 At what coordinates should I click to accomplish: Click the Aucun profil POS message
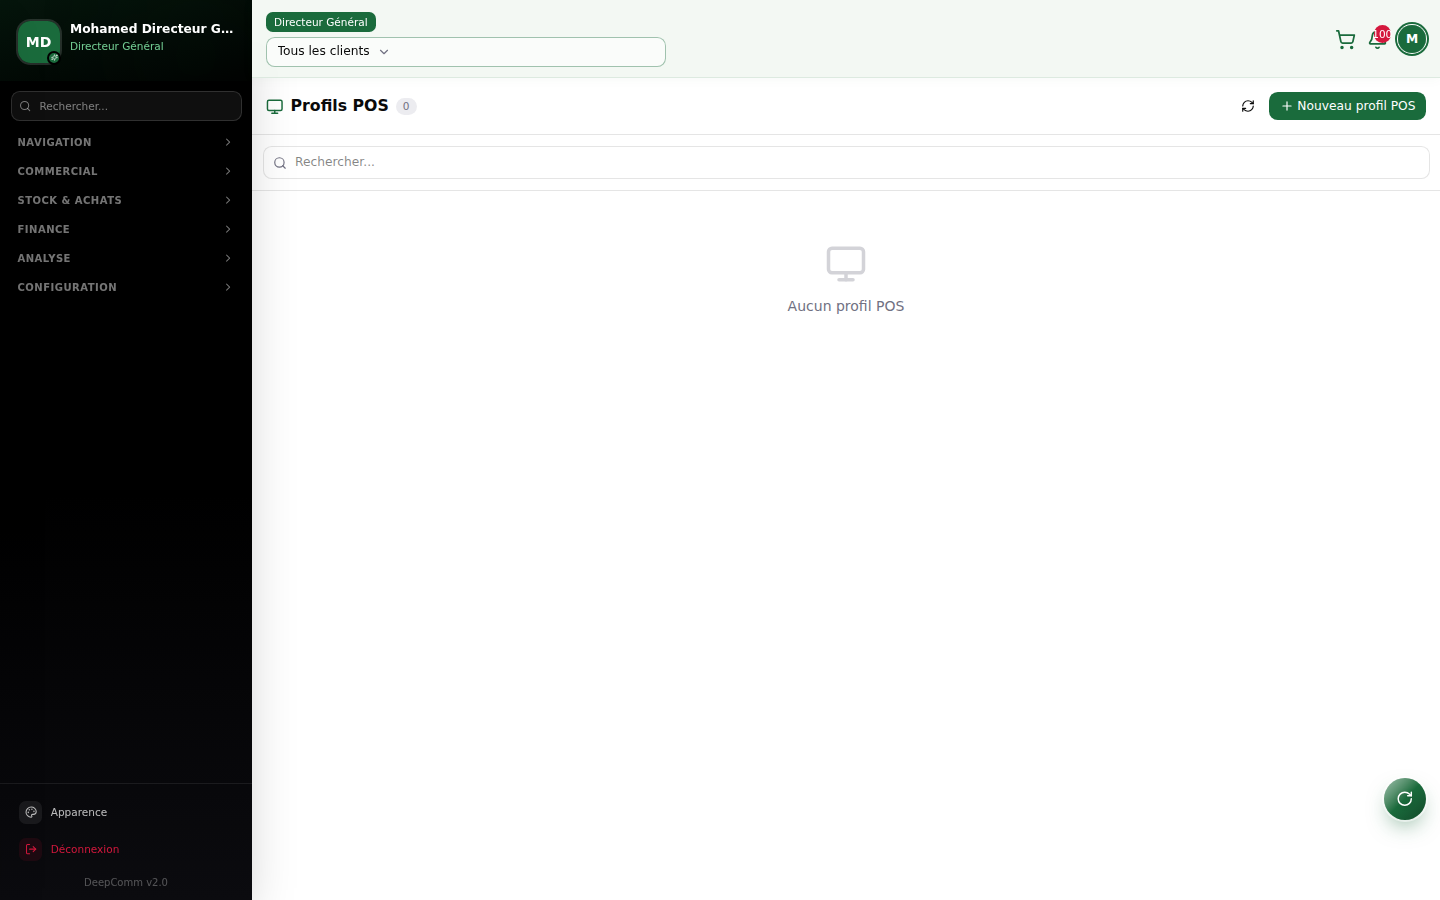point(846,306)
